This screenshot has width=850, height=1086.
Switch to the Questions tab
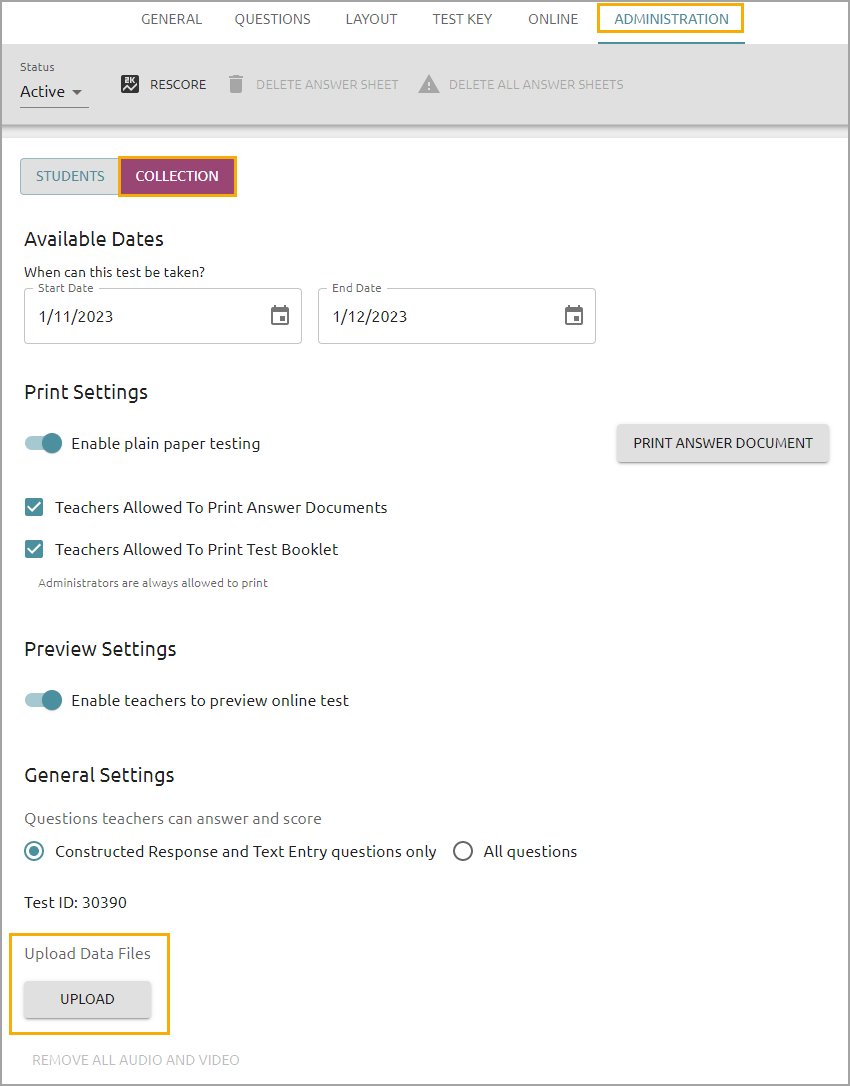coord(272,19)
